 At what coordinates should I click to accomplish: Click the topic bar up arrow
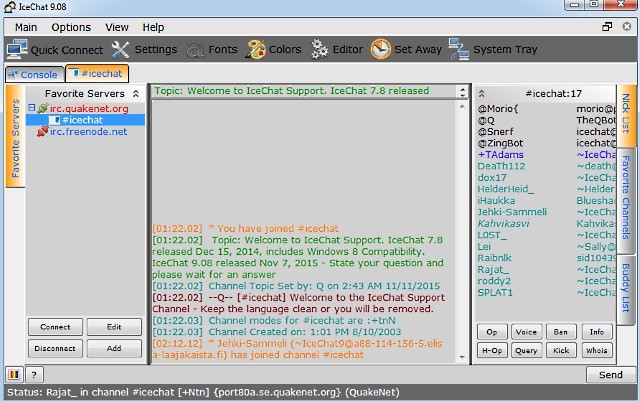pos(462,89)
